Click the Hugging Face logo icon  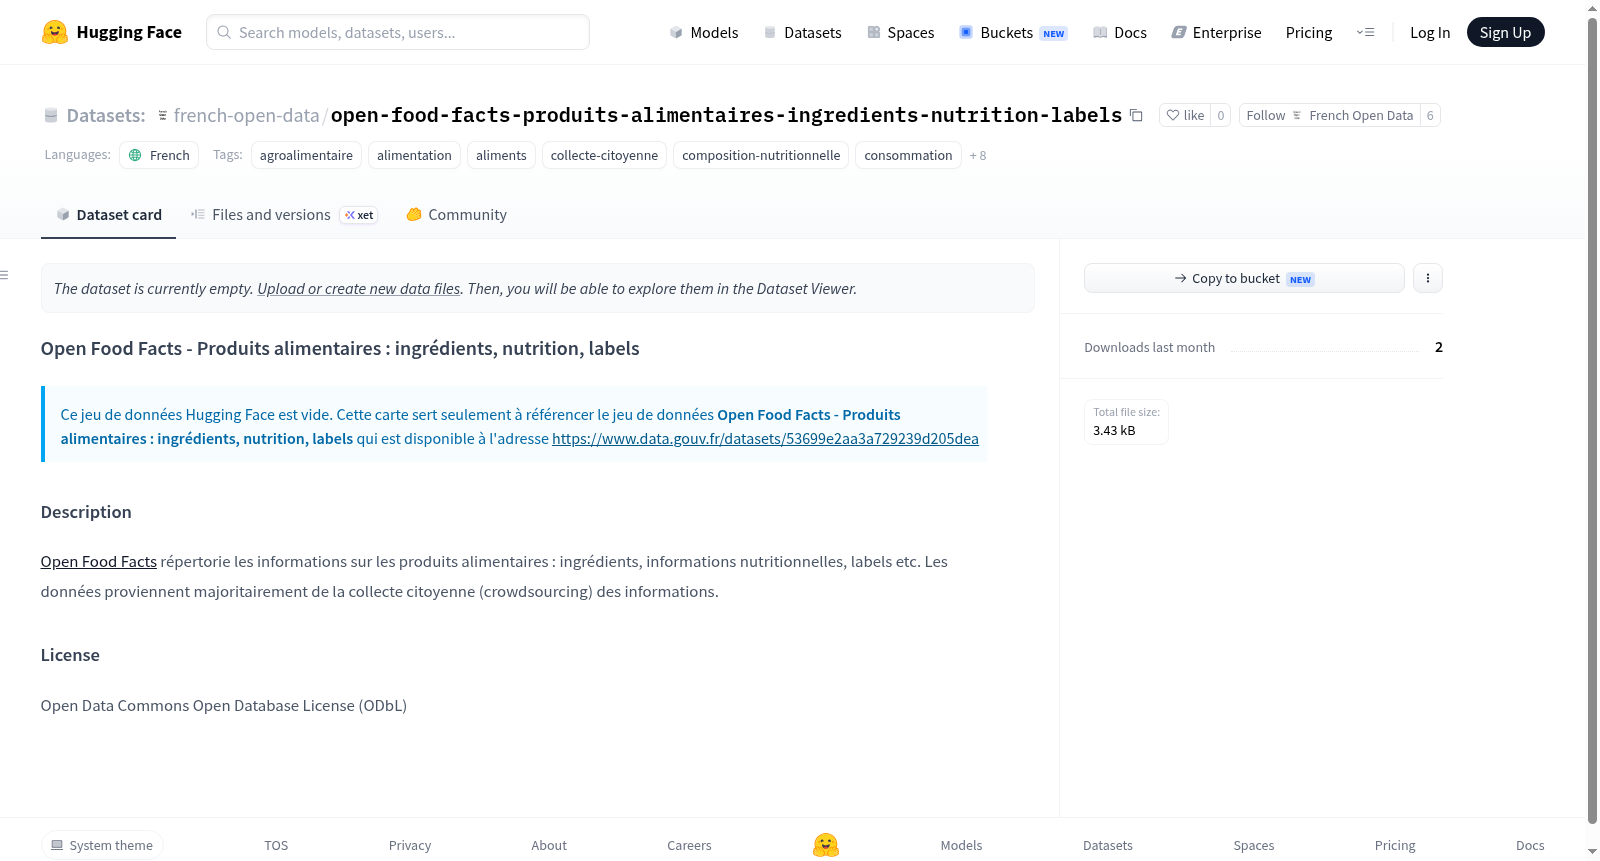click(x=55, y=32)
